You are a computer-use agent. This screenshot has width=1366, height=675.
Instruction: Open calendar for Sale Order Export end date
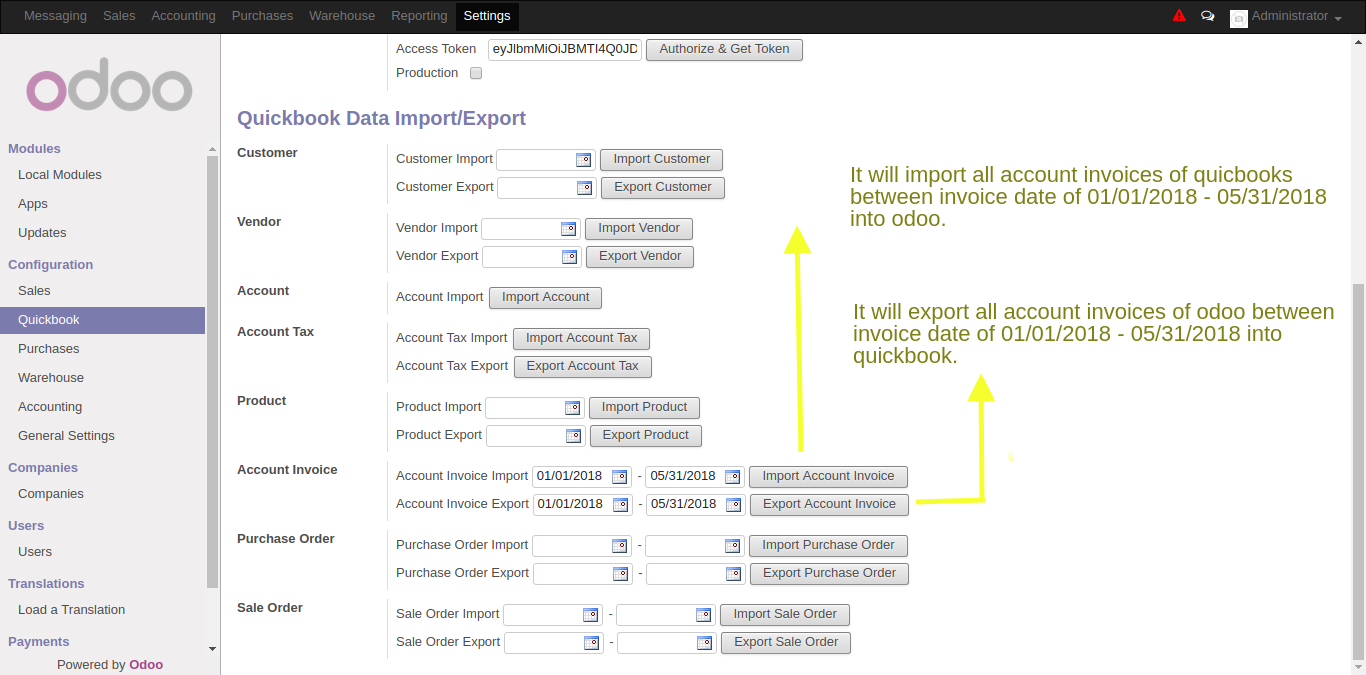click(704, 643)
